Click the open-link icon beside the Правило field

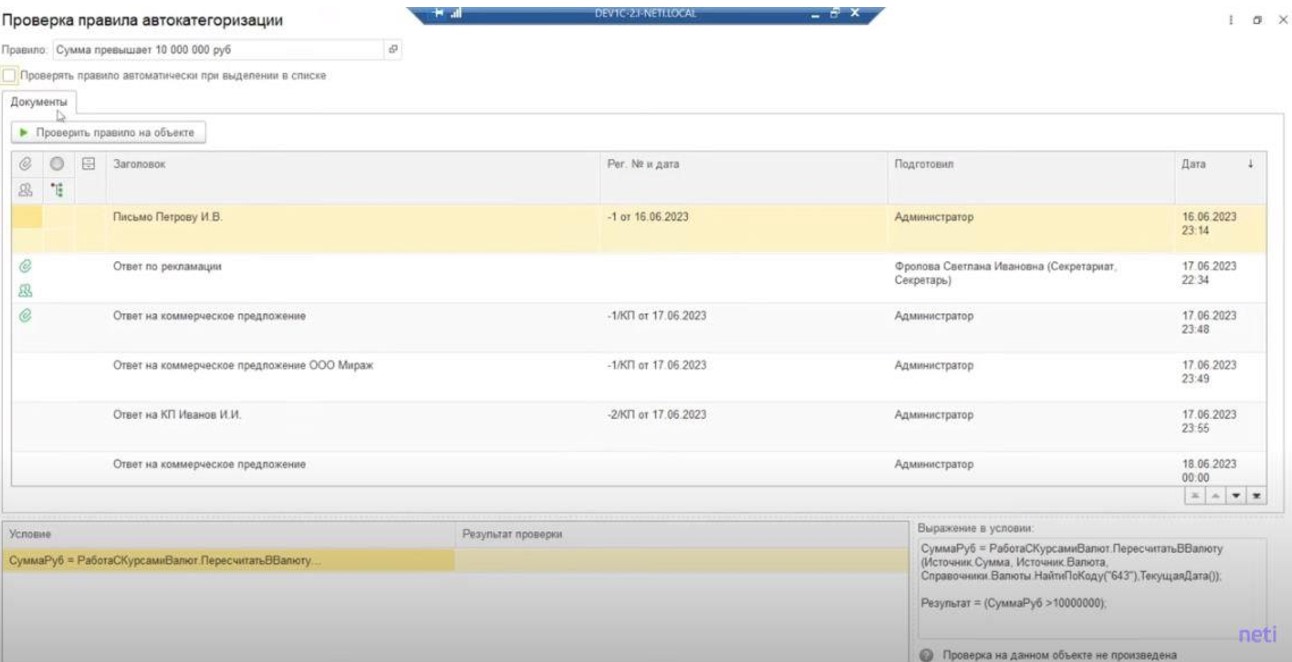click(393, 49)
